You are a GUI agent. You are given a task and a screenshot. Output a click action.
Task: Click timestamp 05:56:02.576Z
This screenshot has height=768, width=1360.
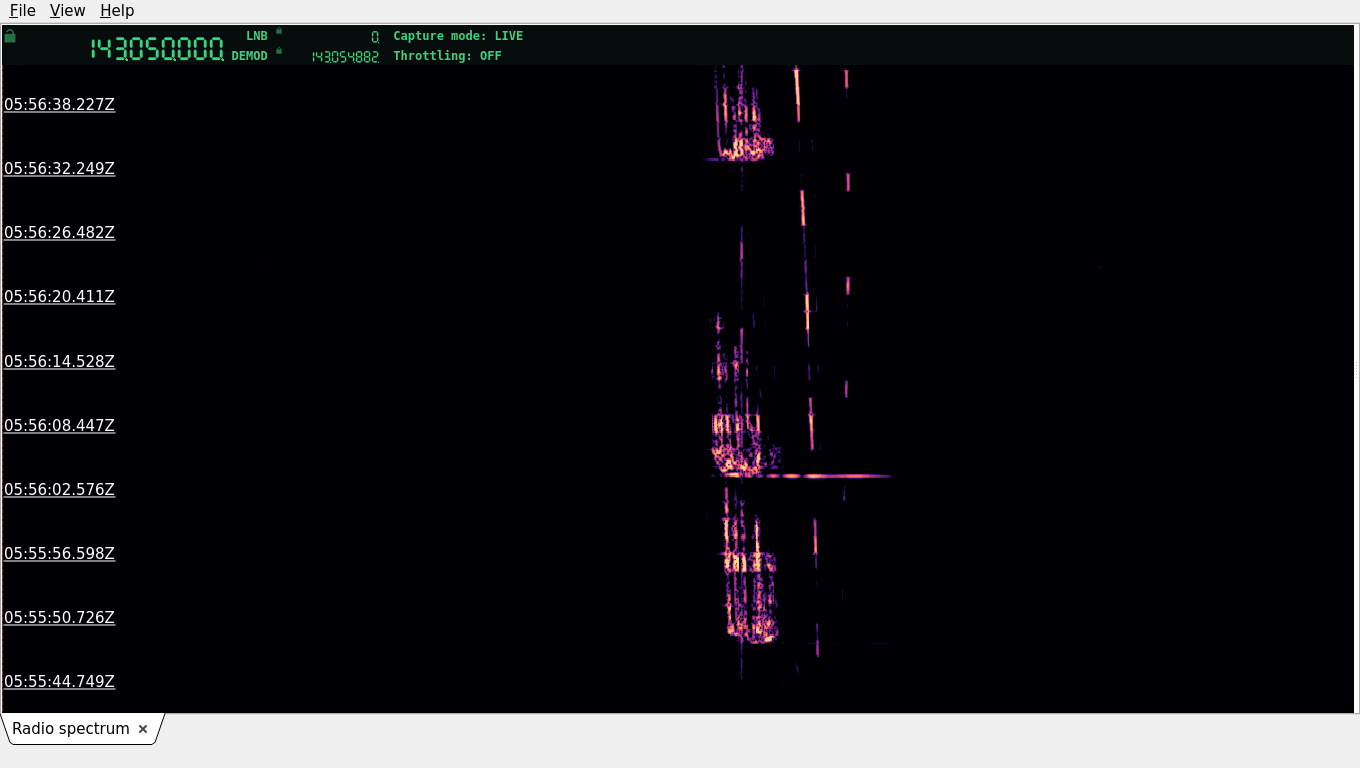coord(59,489)
